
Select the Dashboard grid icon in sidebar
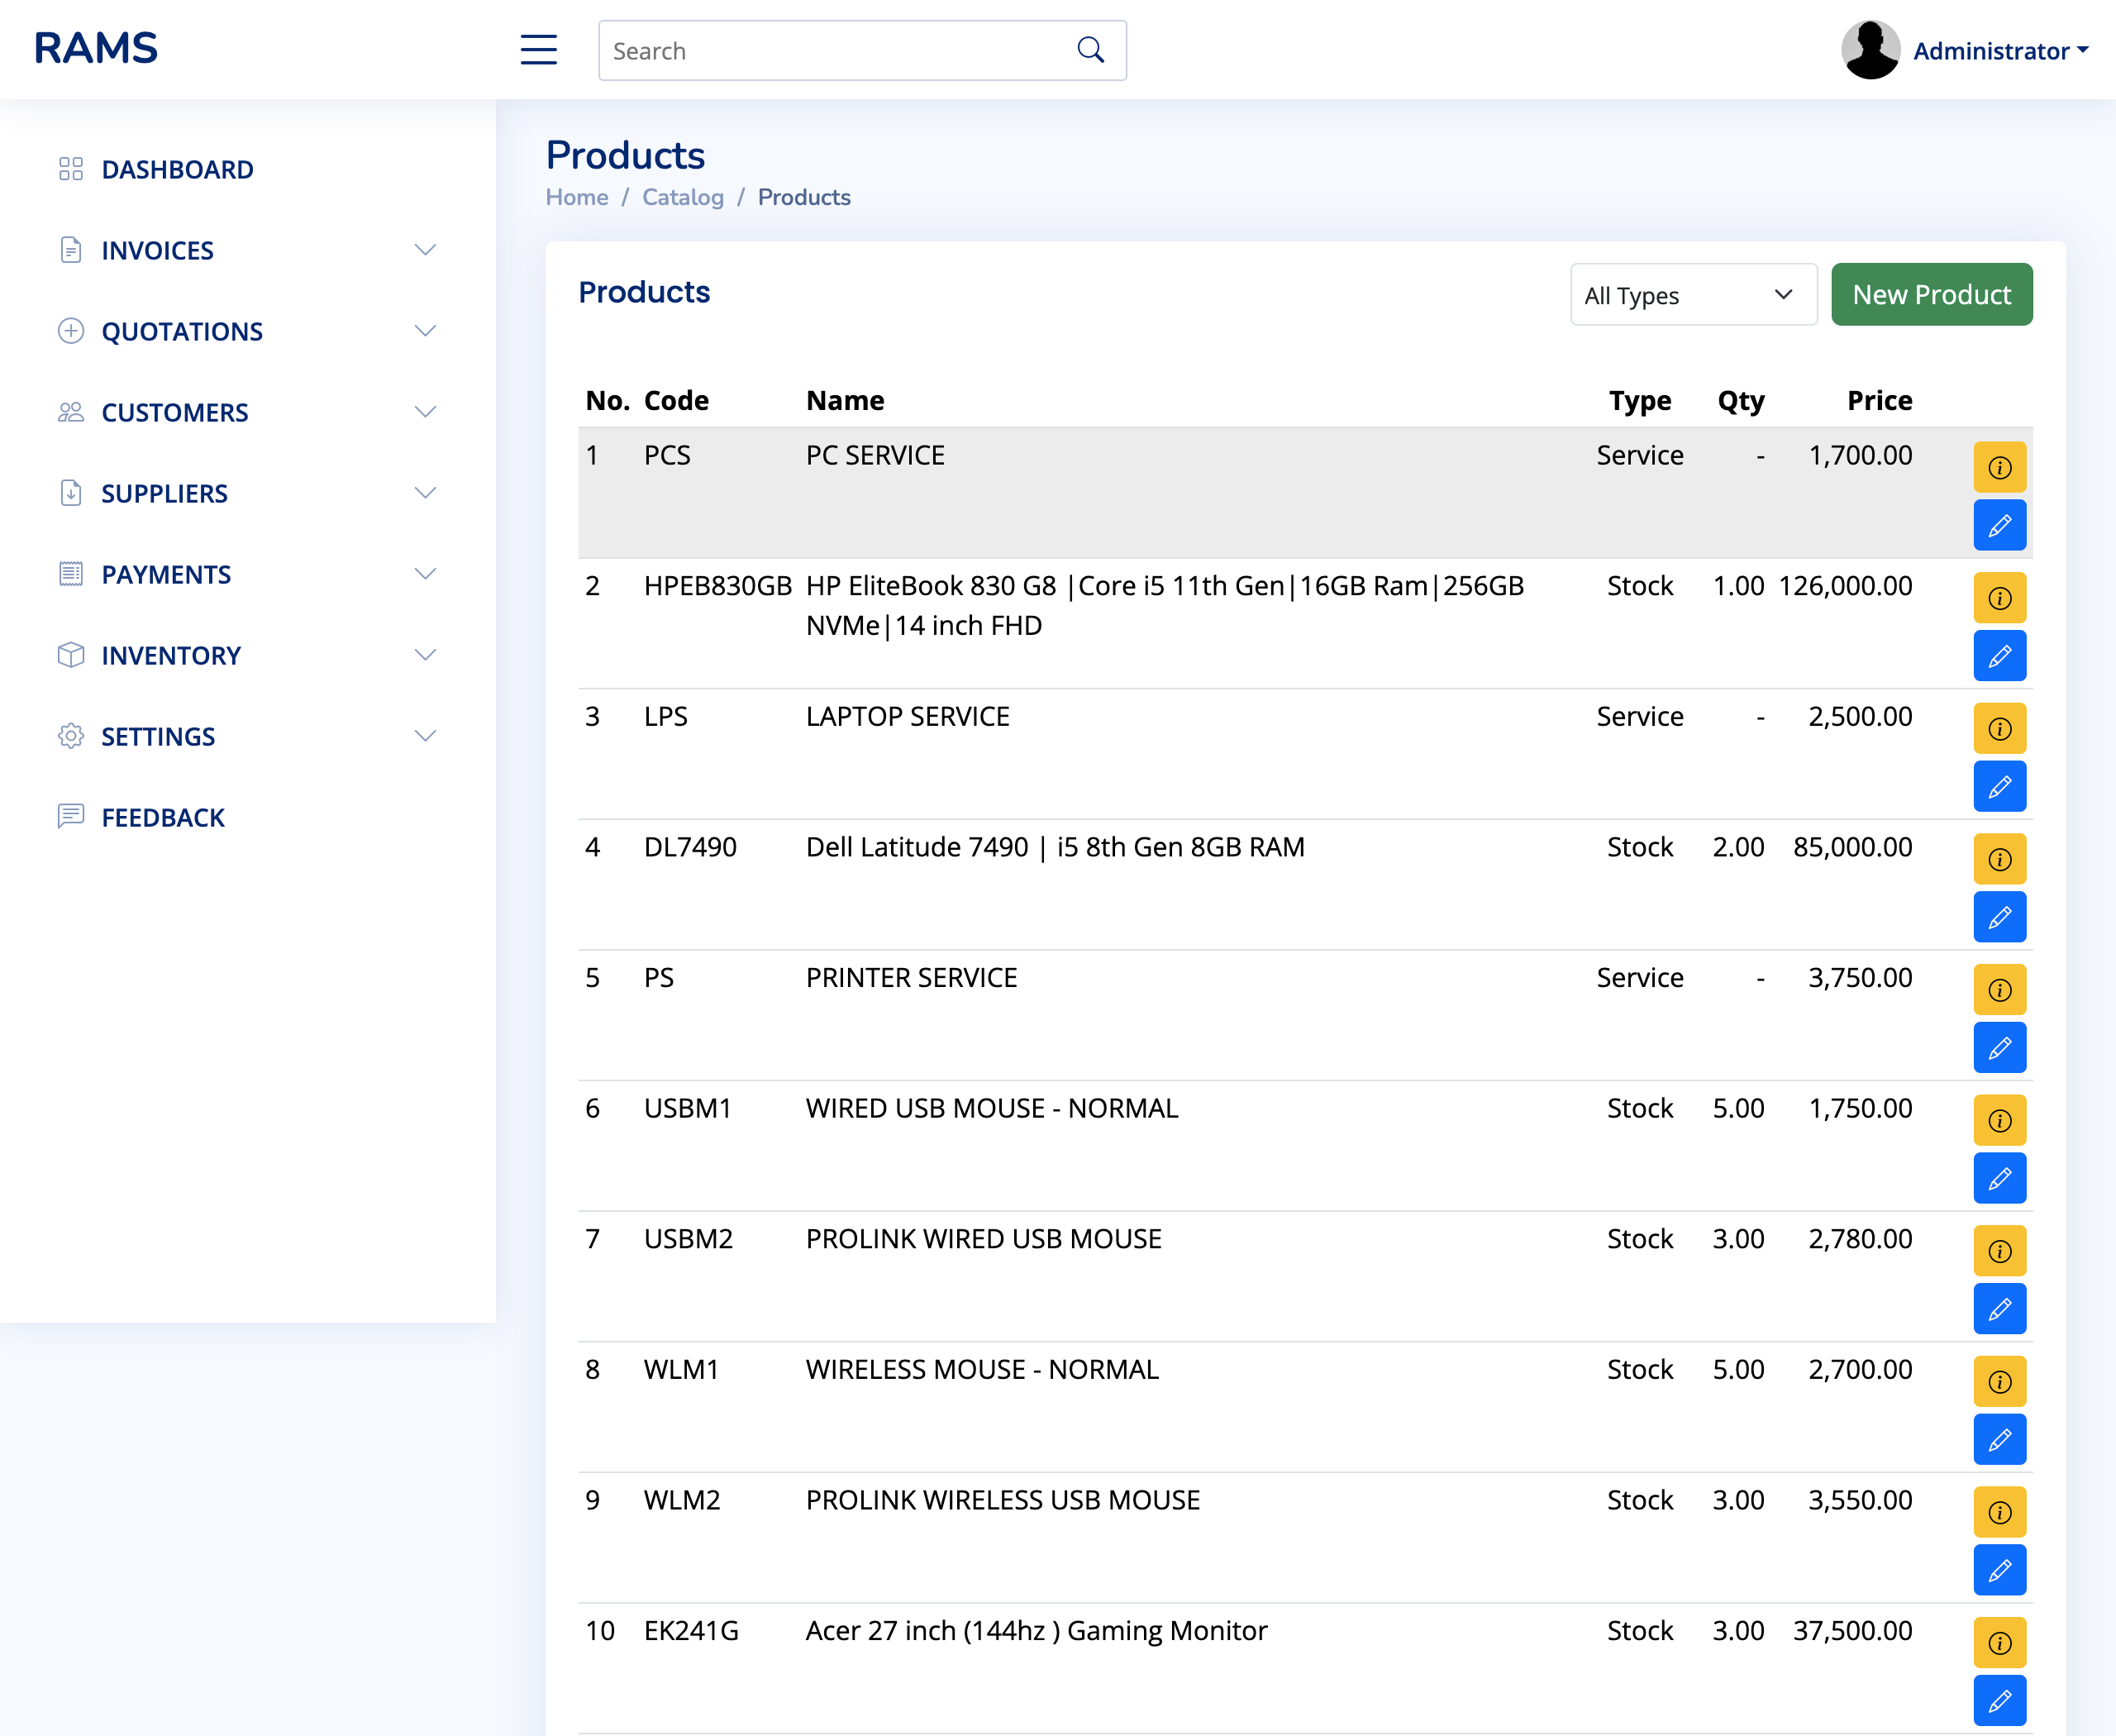click(x=70, y=168)
